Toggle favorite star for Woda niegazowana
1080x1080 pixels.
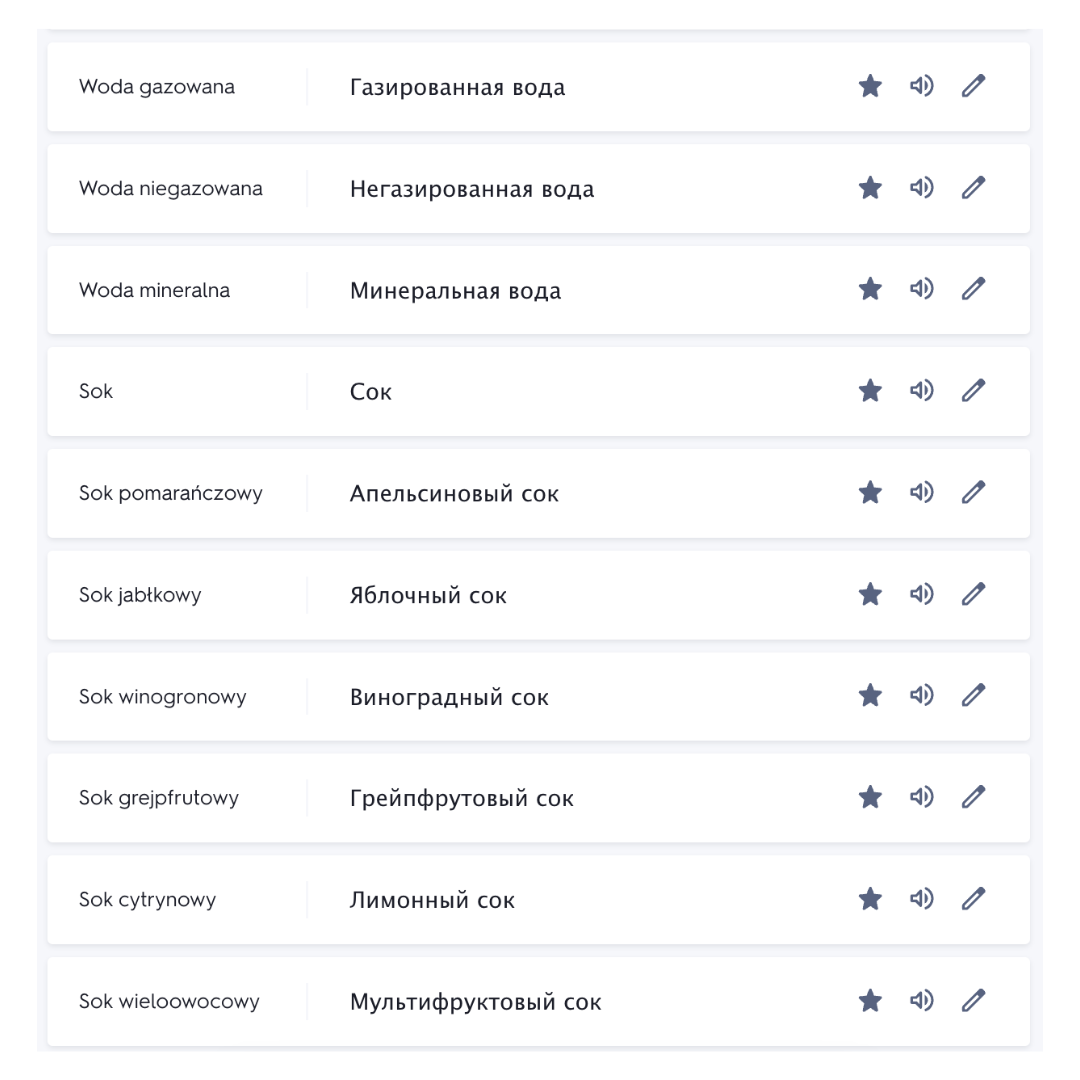coord(870,187)
